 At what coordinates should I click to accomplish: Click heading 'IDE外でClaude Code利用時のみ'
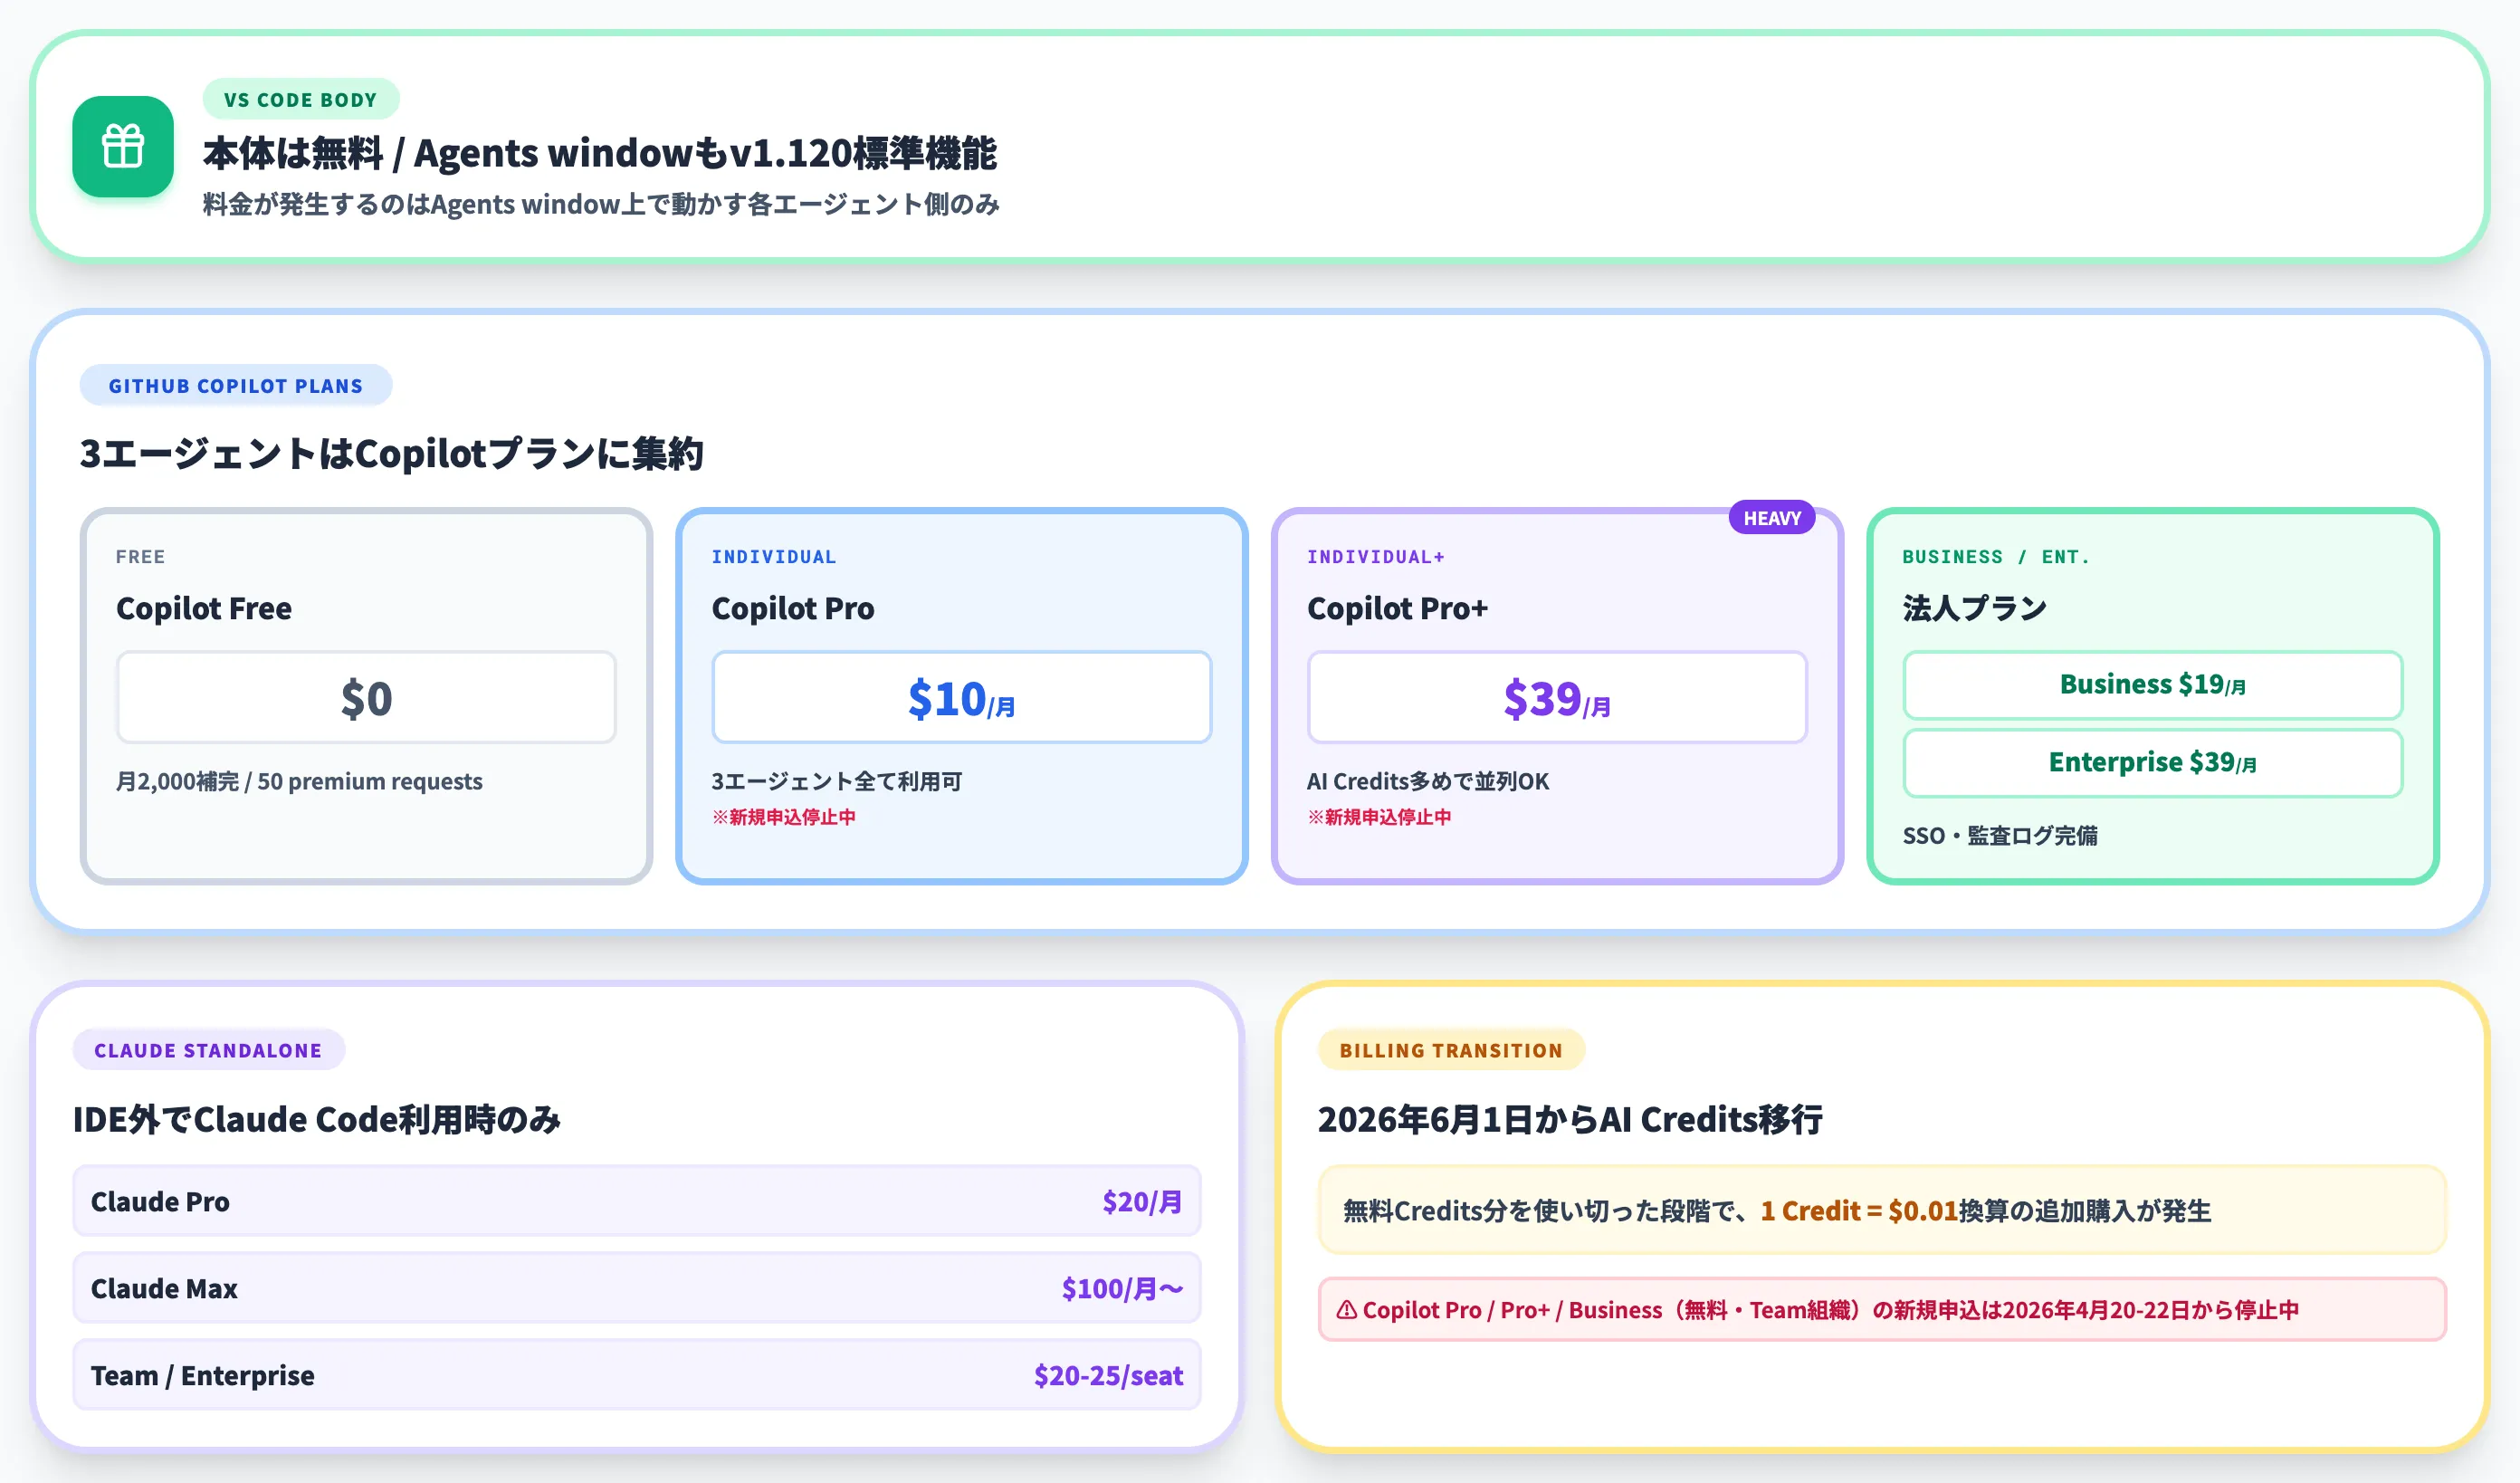pos(317,1119)
